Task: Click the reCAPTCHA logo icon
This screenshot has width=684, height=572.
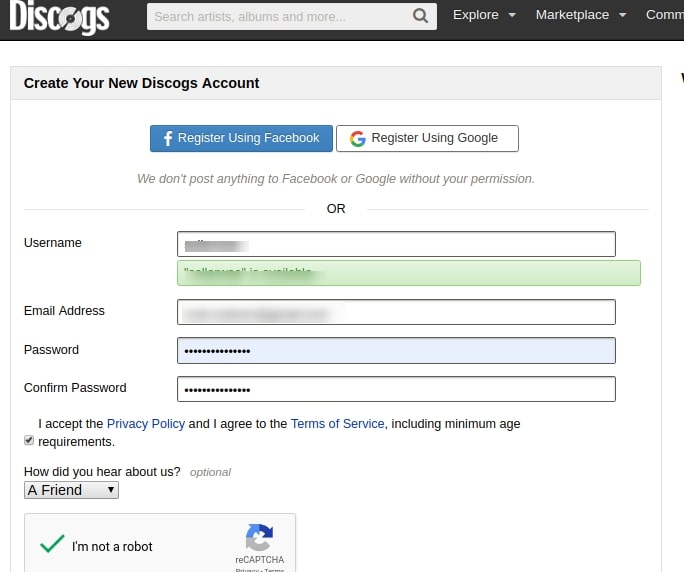Action: [259, 537]
